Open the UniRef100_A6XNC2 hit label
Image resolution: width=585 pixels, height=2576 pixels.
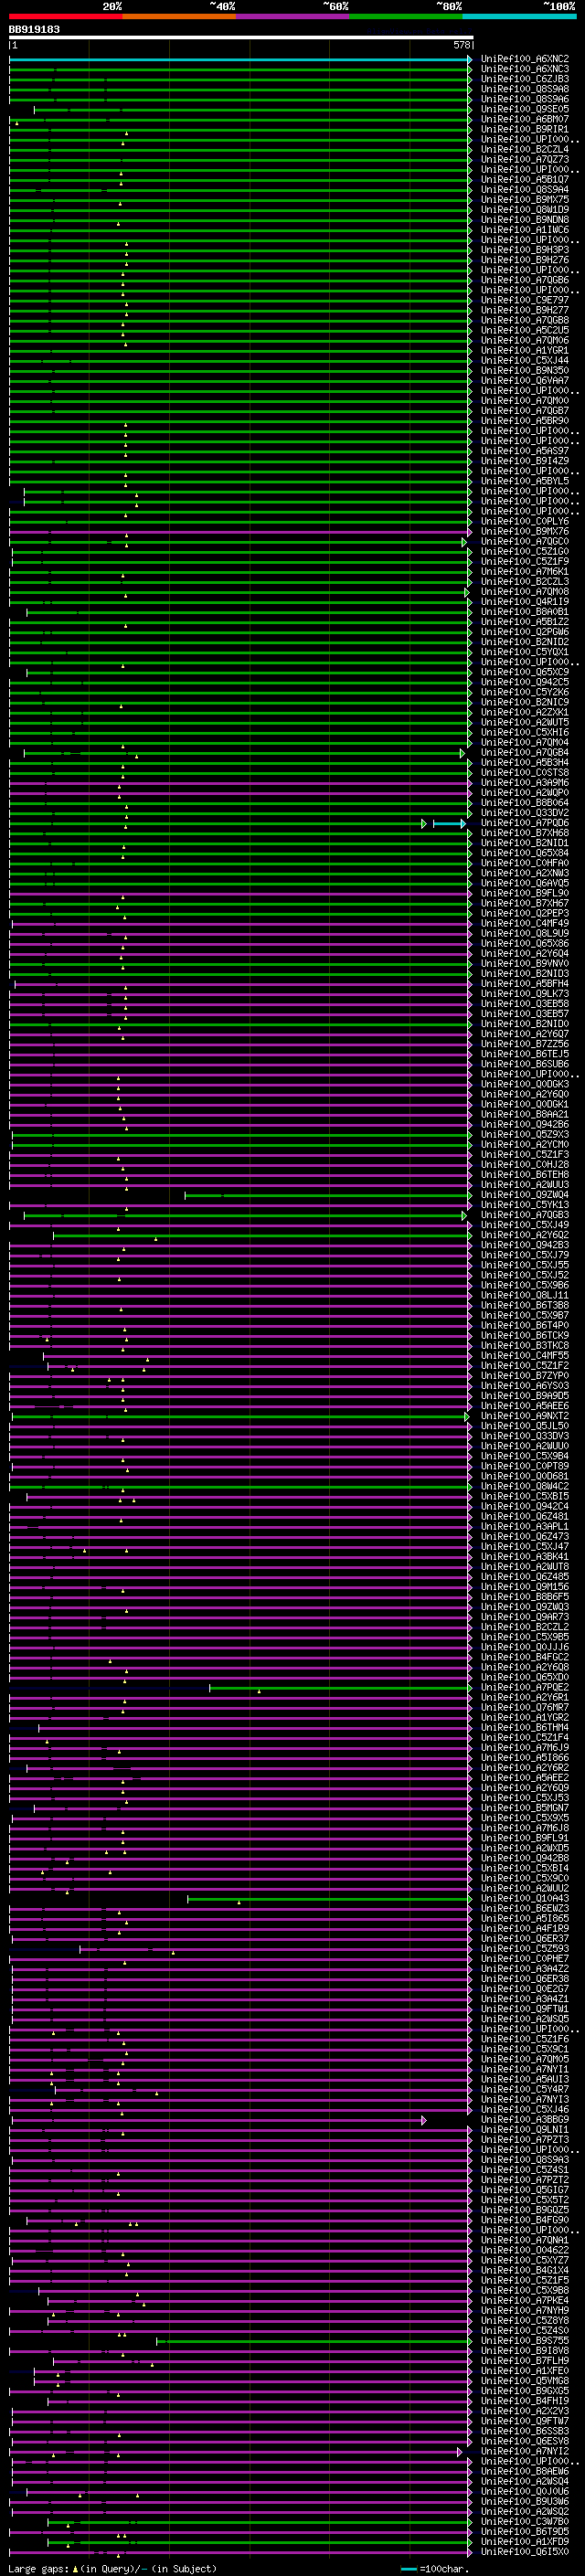pyautogui.click(x=525, y=59)
